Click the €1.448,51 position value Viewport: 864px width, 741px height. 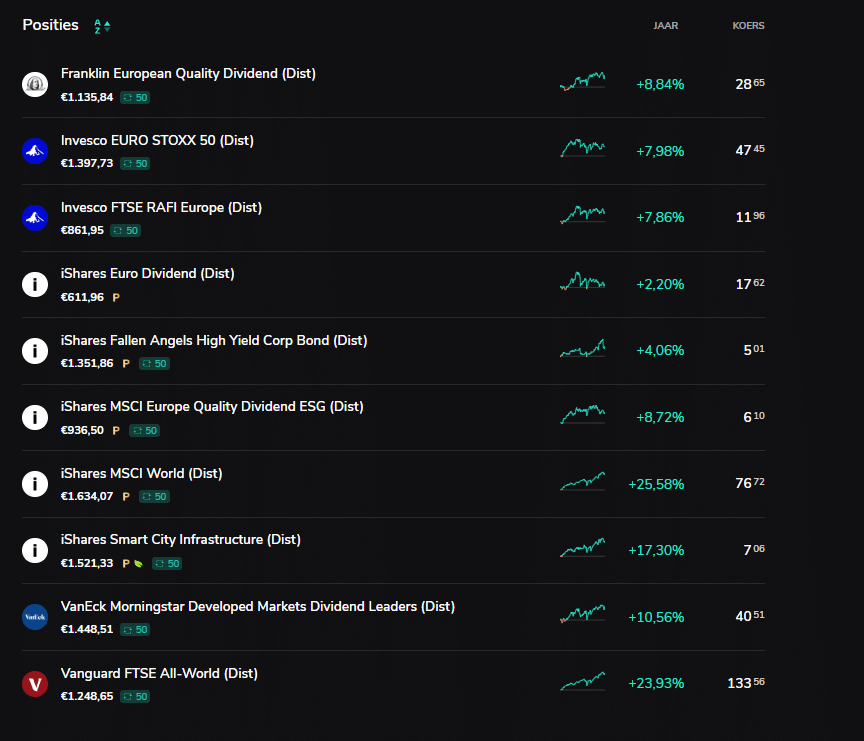pyautogui.click(x=87, y=629)
